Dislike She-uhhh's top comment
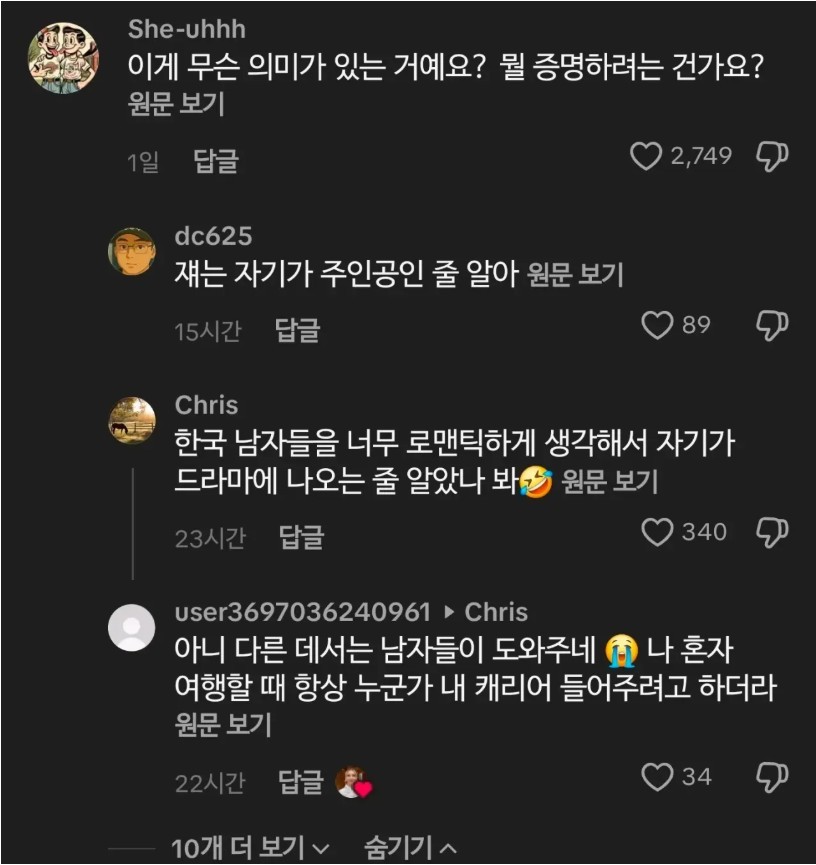The width and height of the screenshot is (816, 865). [x=772, y=156]
